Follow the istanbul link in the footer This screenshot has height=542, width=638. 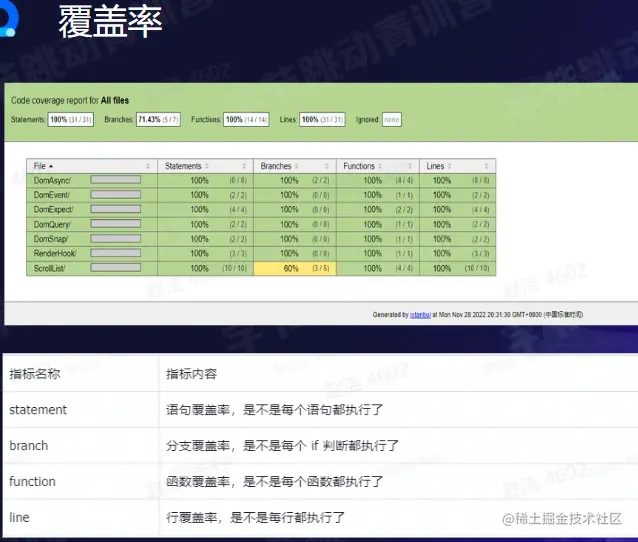click(420, 315)
